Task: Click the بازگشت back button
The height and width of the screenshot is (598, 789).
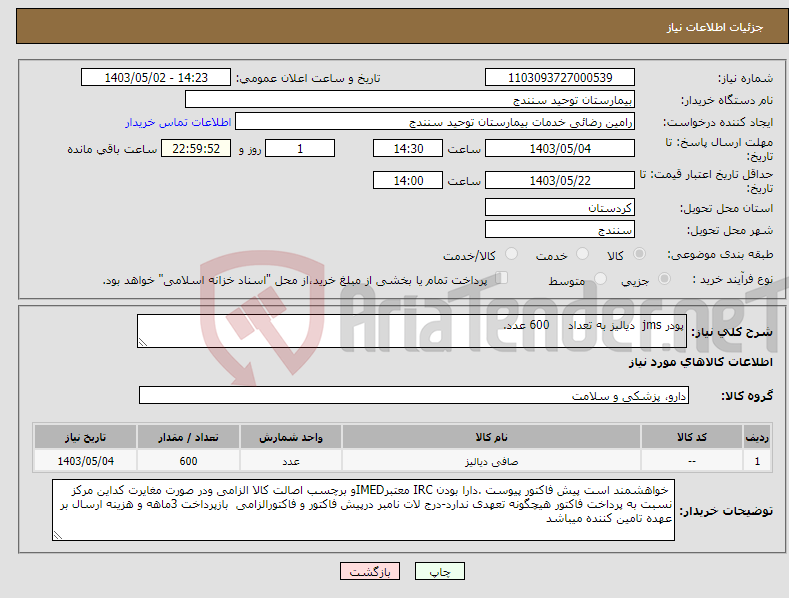Action: pos(370,571)
